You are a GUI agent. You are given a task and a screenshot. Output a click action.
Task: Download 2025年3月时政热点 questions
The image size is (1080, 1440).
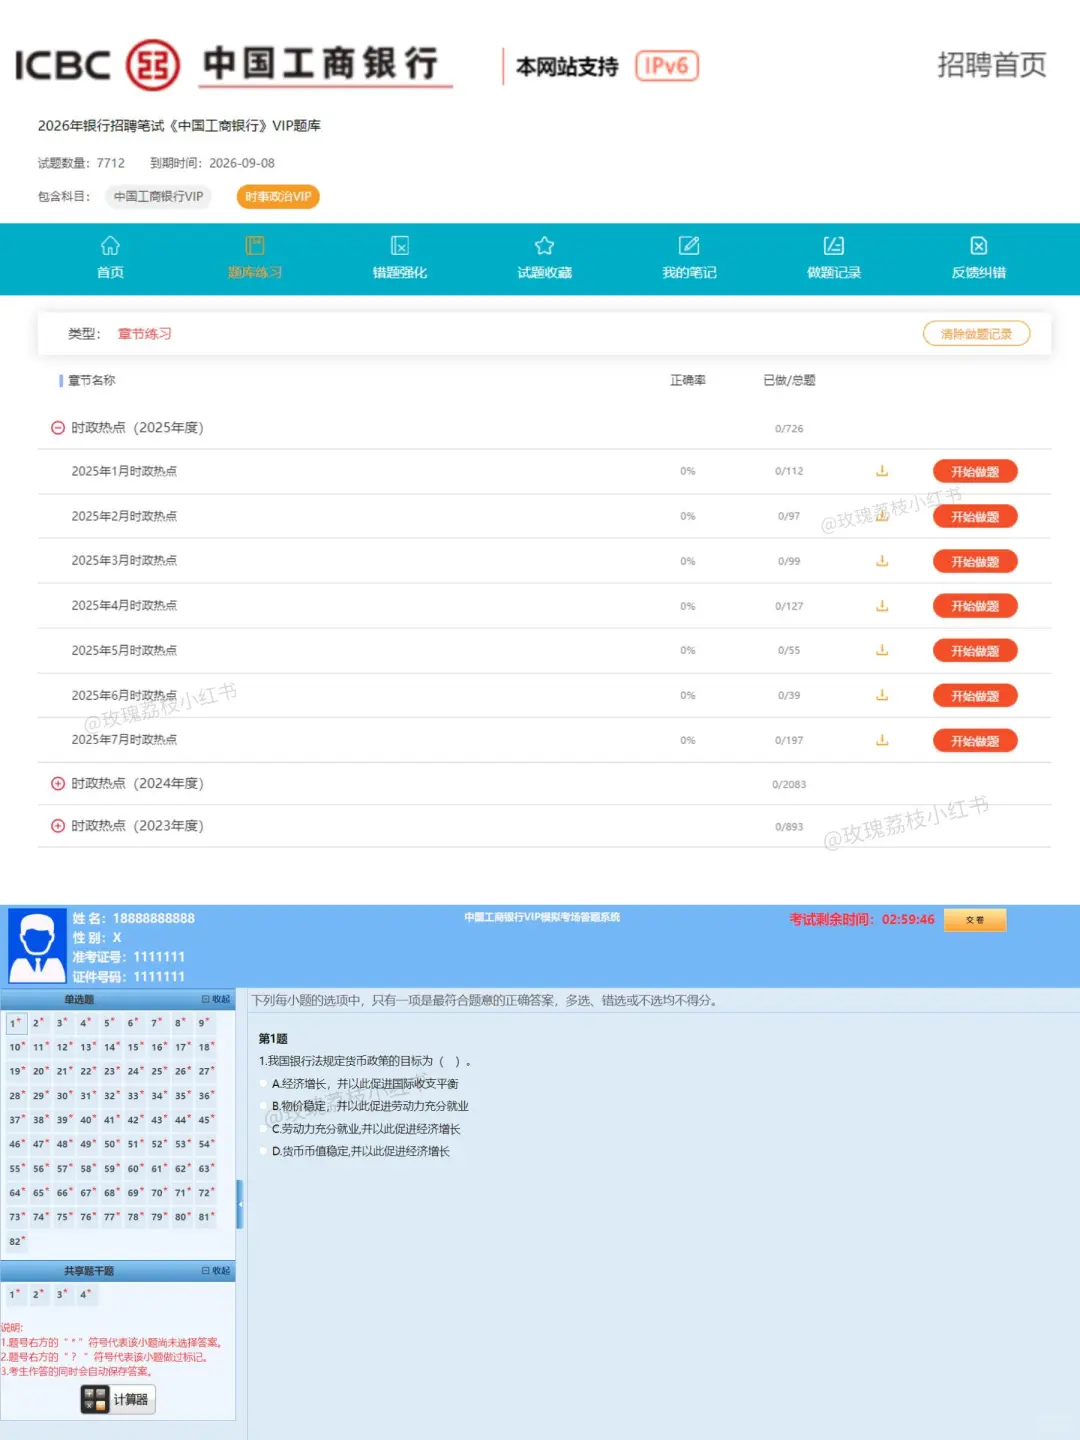[882, 561]
